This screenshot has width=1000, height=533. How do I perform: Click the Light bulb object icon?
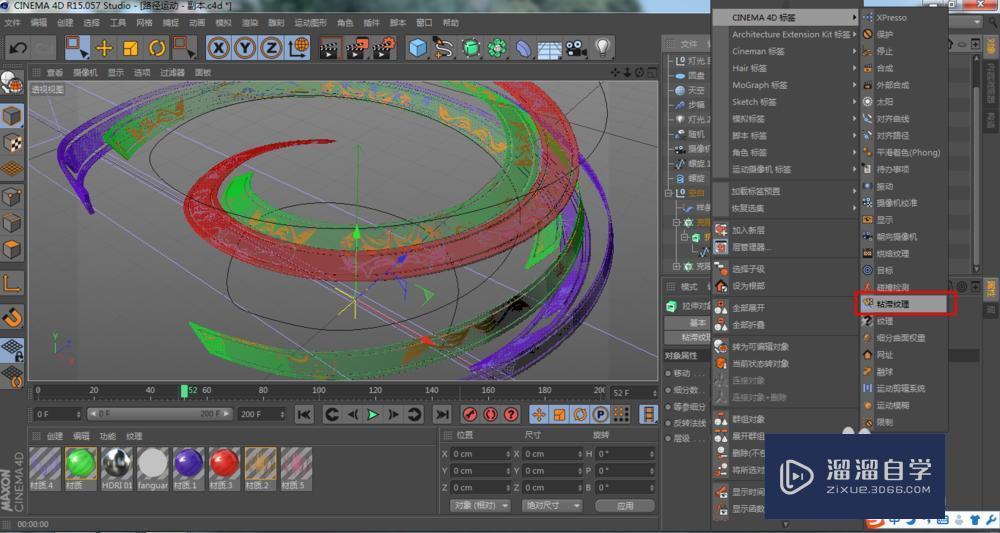click(603, 47)
